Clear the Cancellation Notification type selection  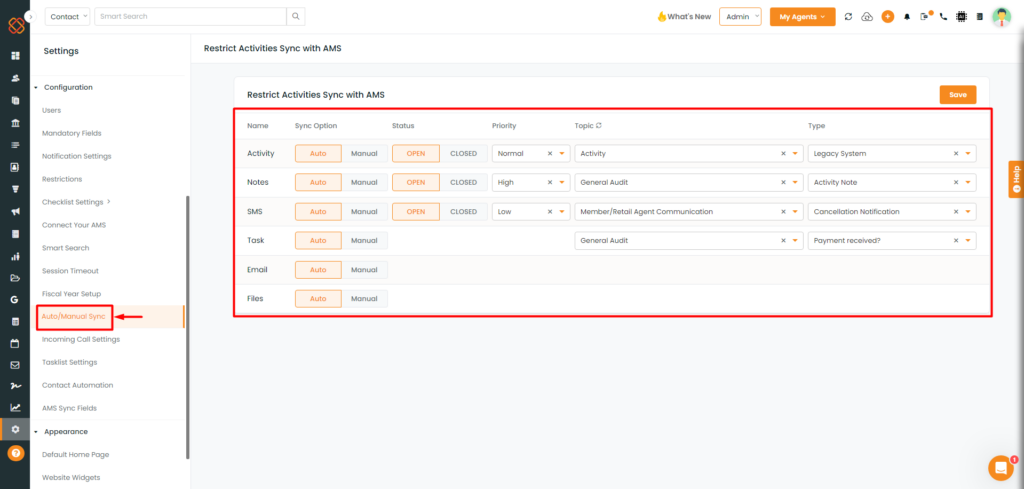956,212
